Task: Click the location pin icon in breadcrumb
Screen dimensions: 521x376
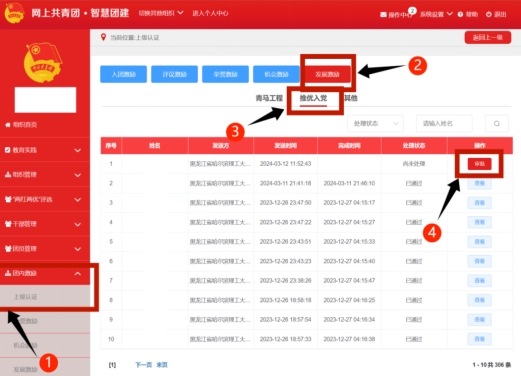Action: pyautogui.click(x=103, y=37)
